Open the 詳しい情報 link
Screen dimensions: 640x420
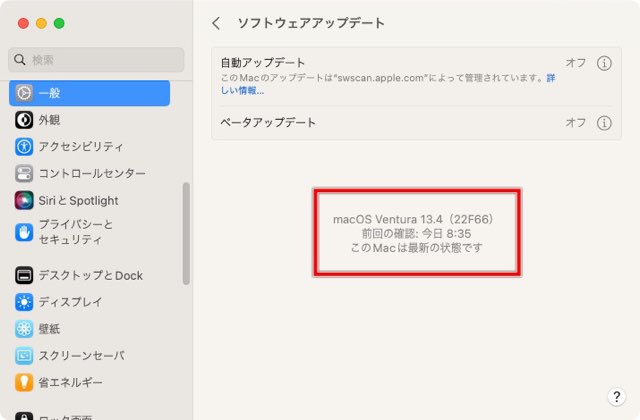(x=242, y=91)
